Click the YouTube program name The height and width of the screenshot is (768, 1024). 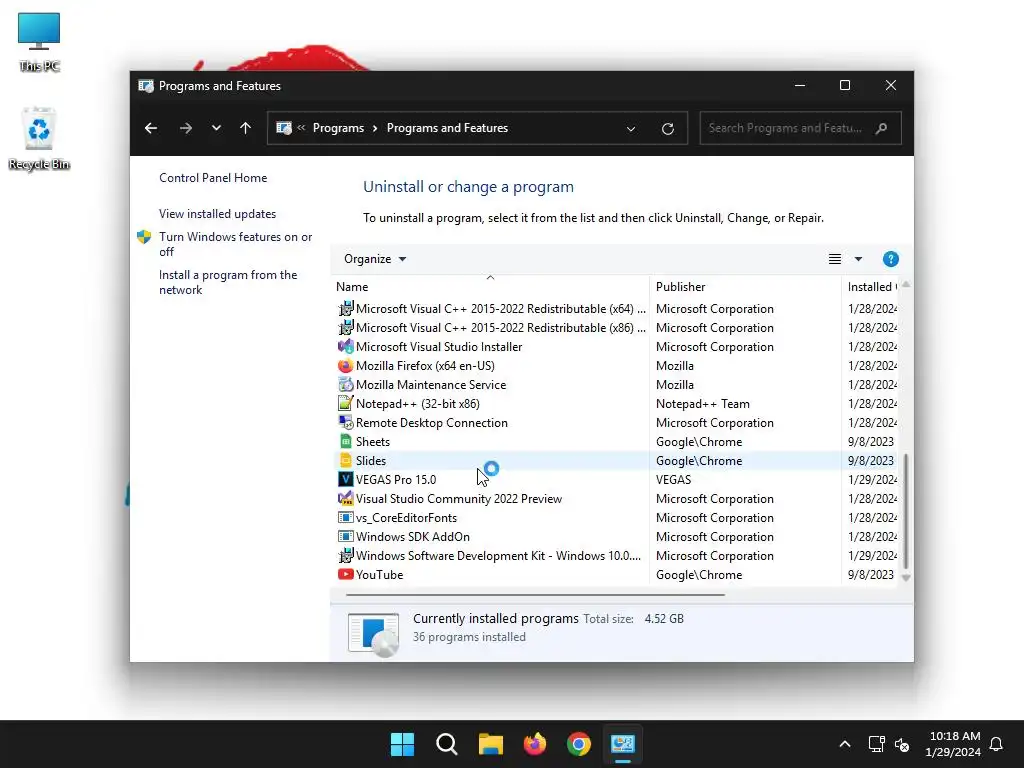coord(379,575)
